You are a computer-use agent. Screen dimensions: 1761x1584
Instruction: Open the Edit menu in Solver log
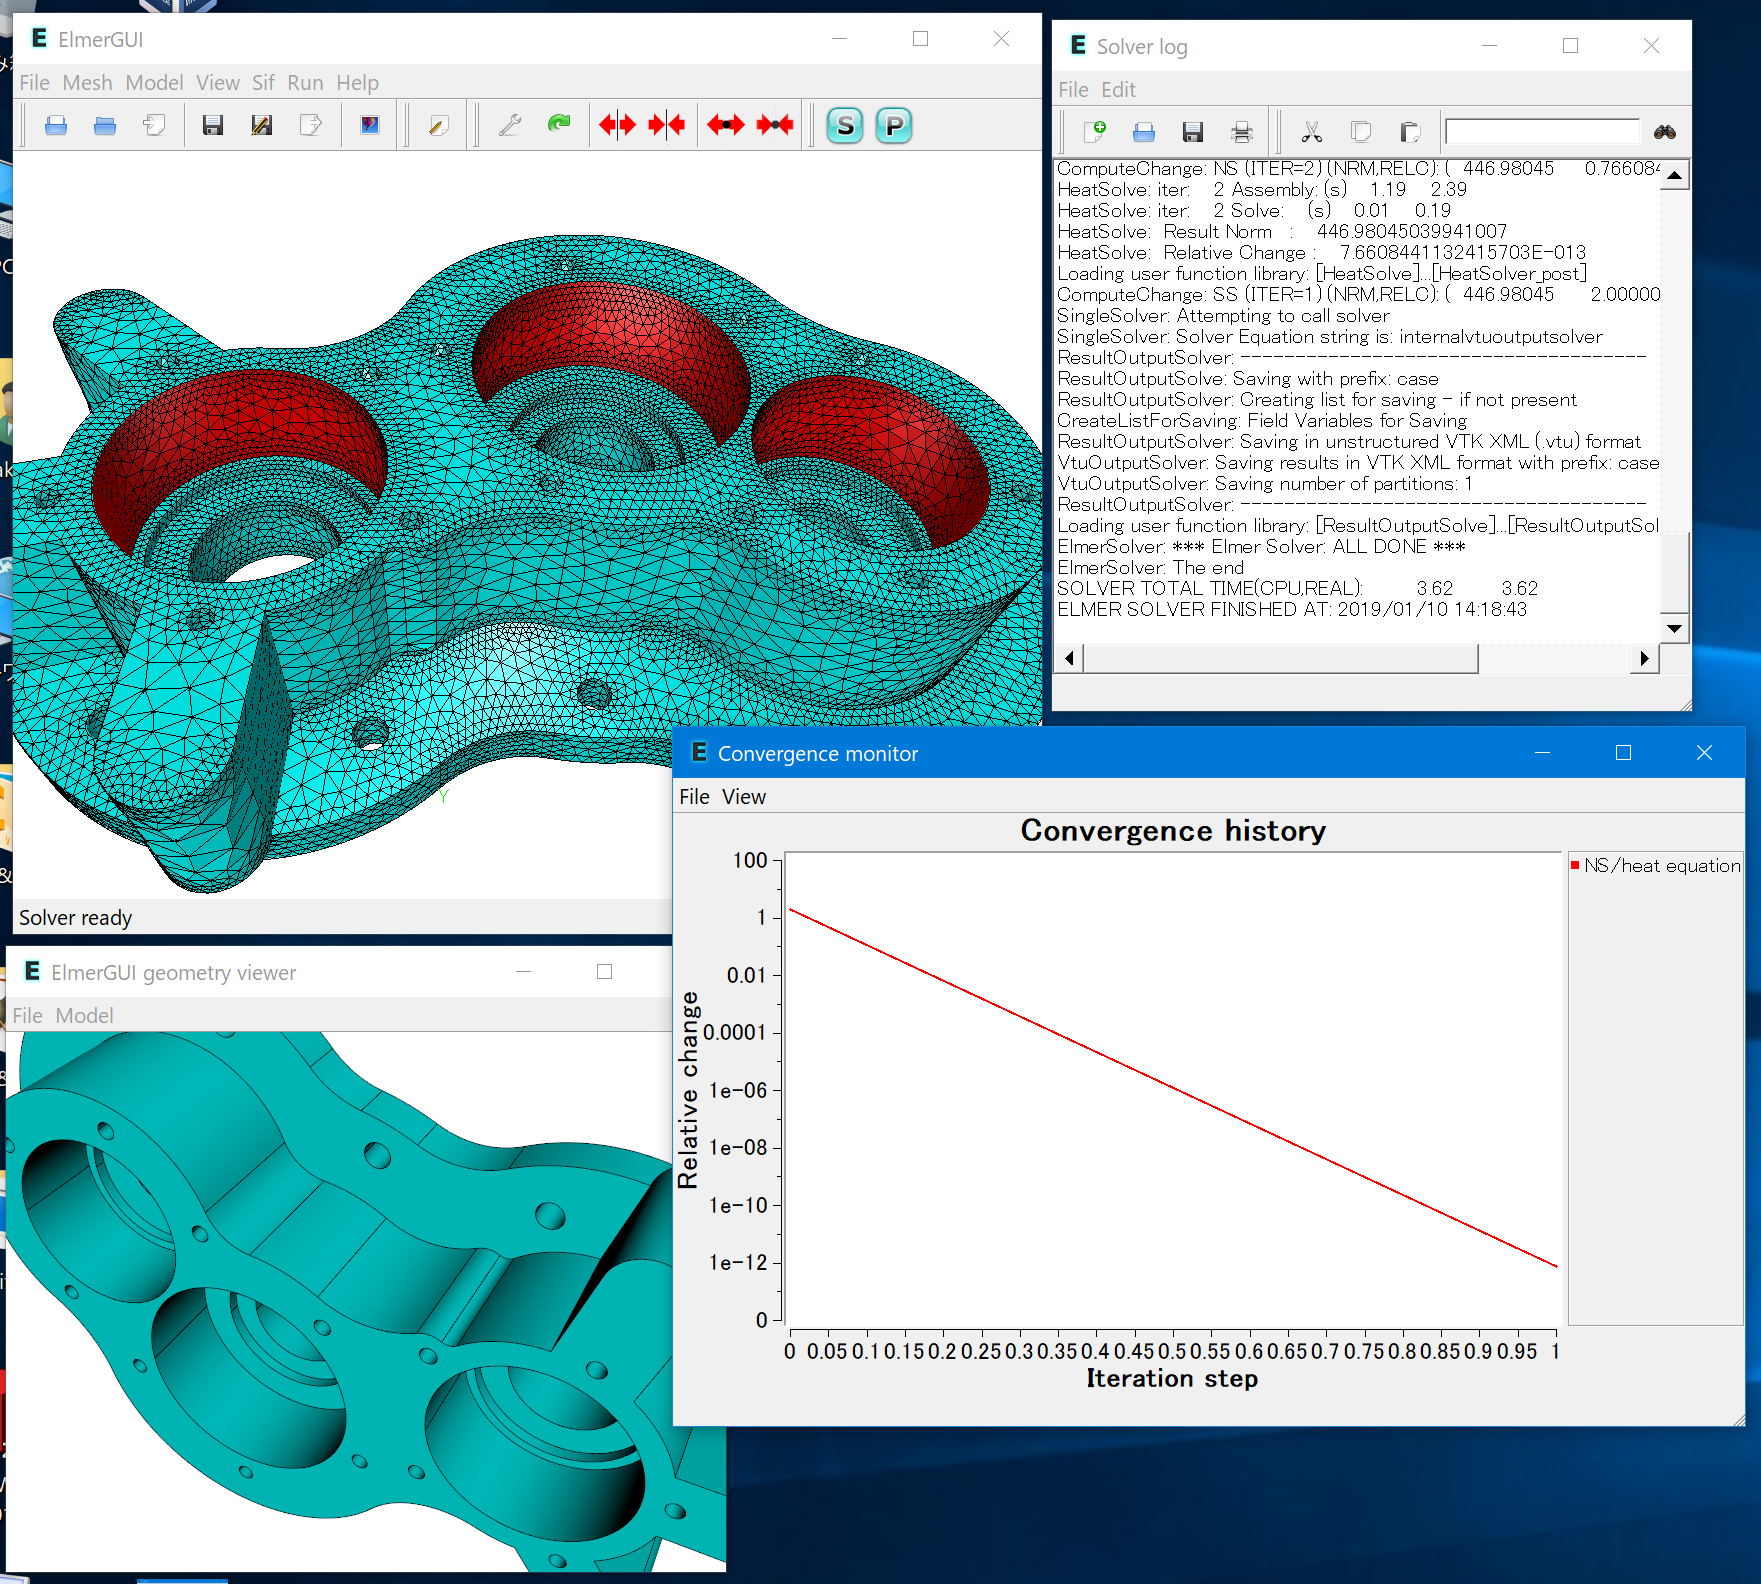(x=1118, y=90)
